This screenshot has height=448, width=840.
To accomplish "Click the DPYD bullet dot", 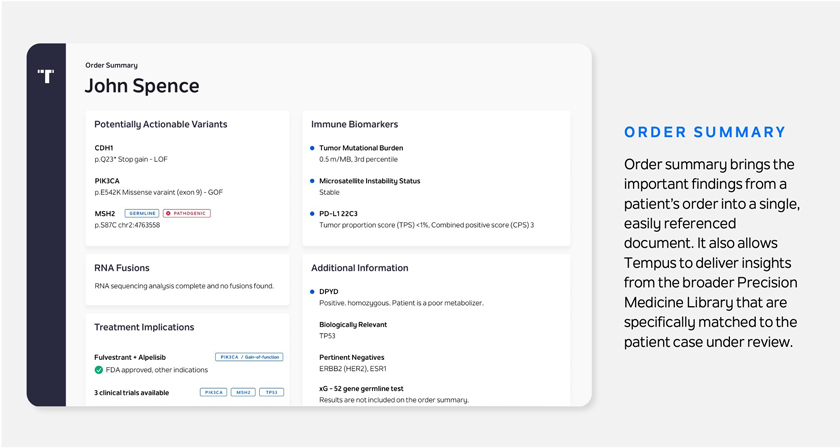I will (312, 292).
